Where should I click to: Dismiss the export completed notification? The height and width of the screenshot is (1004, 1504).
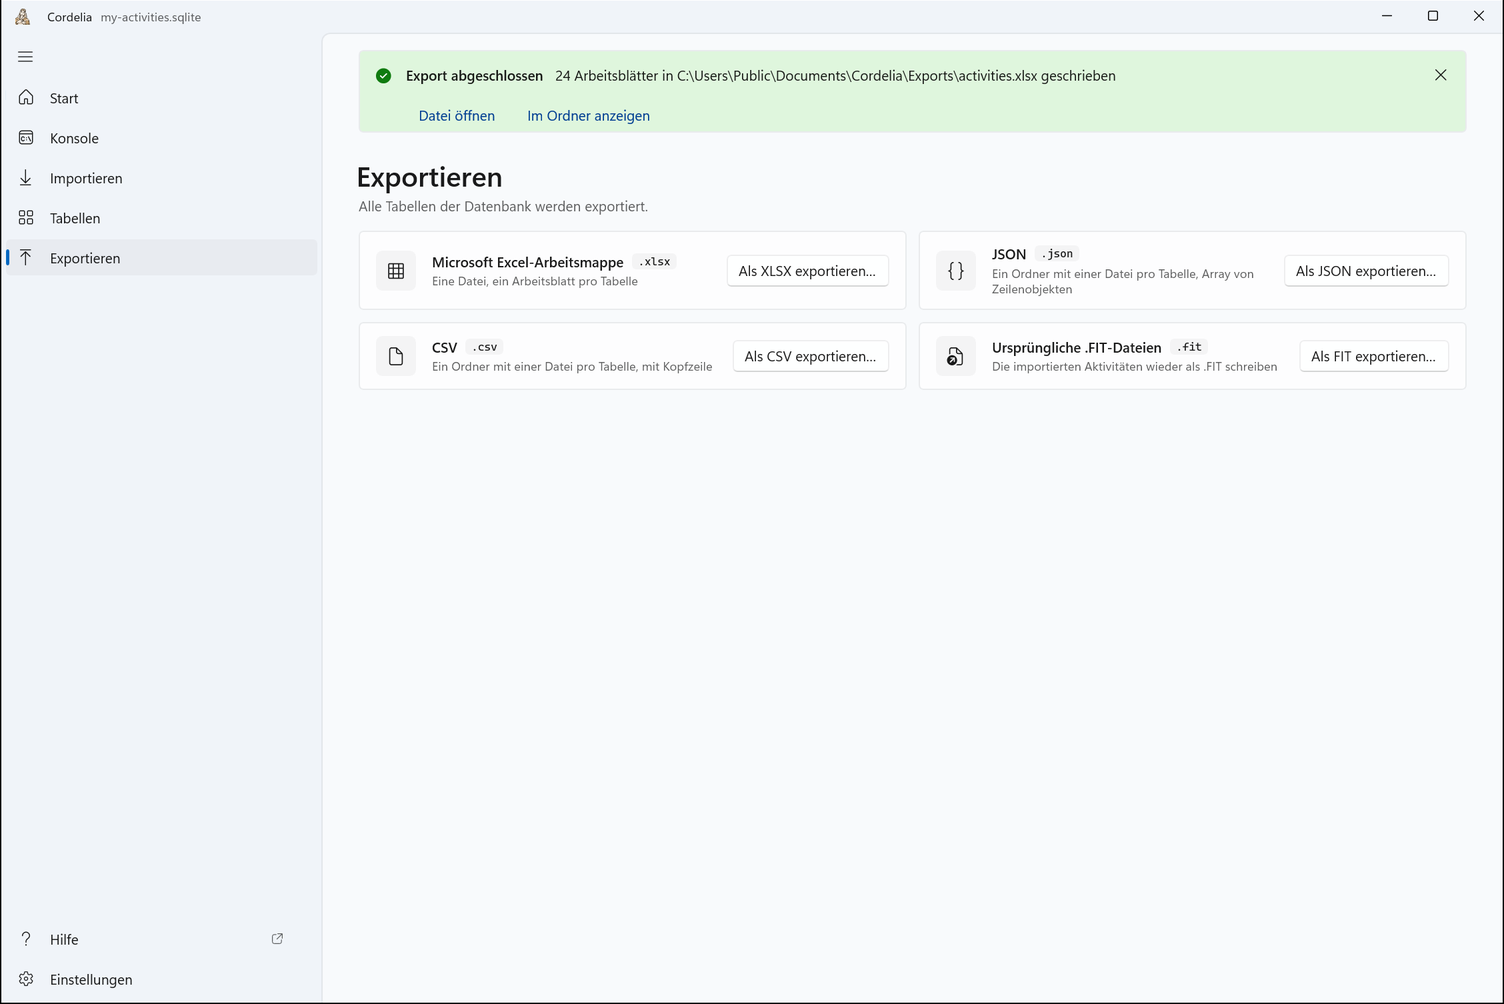(x=1440, y=75)
